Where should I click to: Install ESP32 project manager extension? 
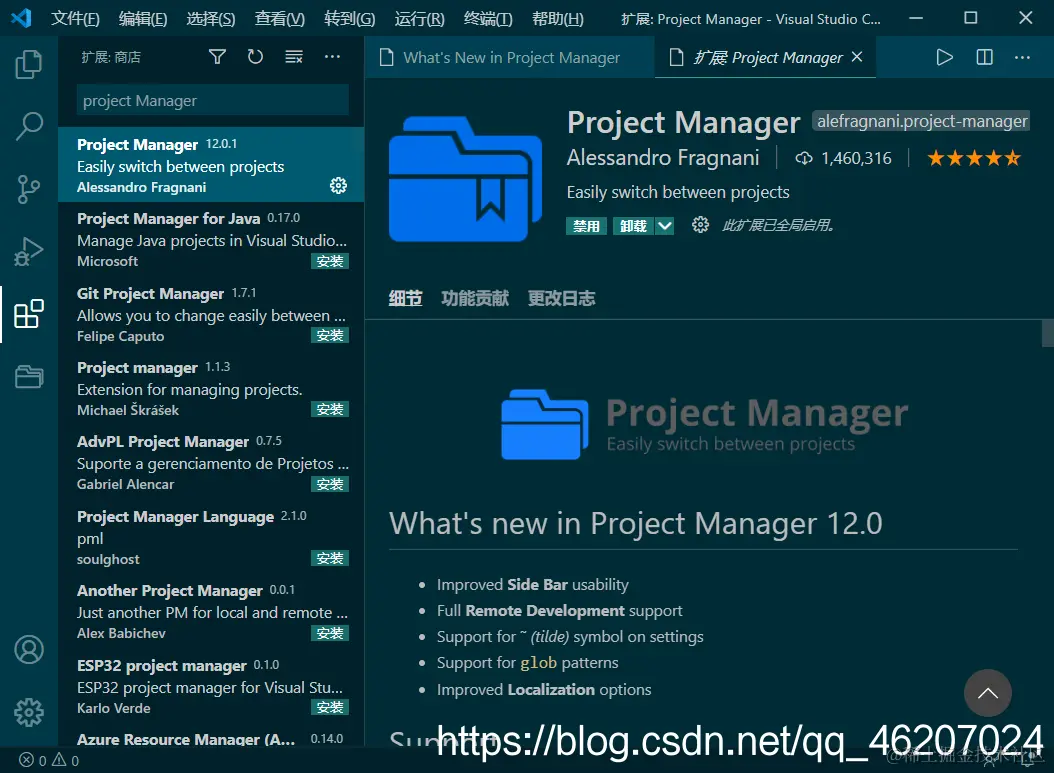coord(329,707)
